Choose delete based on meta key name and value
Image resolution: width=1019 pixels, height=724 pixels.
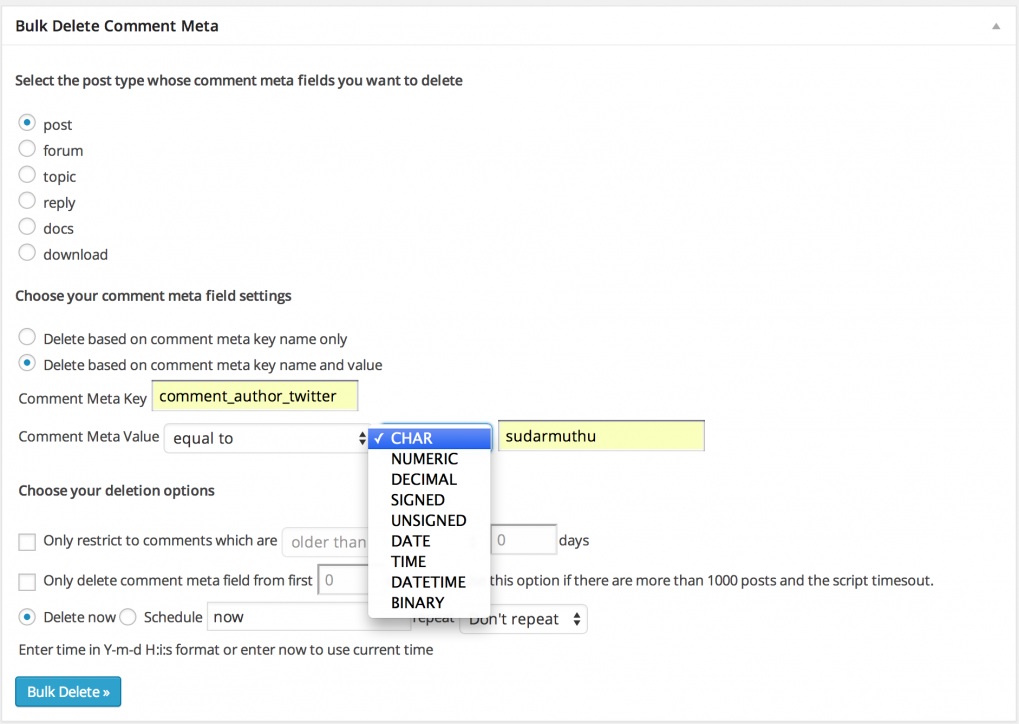coord(26,363)
